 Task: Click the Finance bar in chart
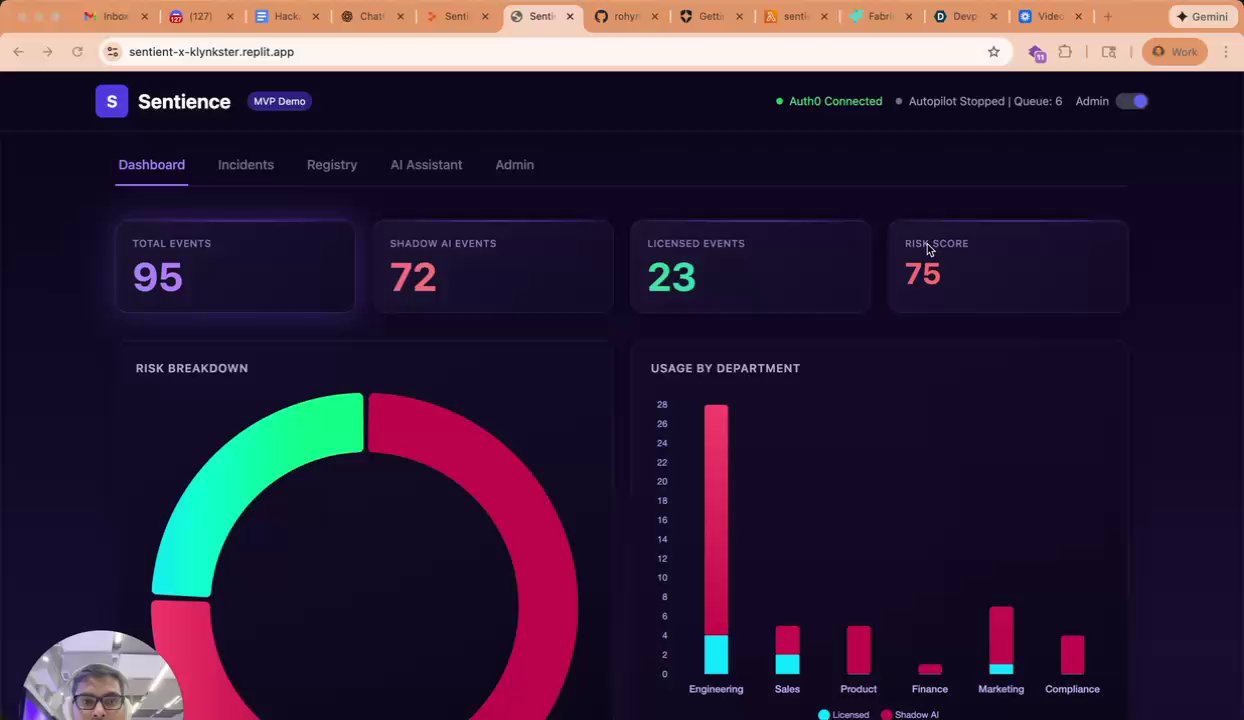tap(930, 669)
